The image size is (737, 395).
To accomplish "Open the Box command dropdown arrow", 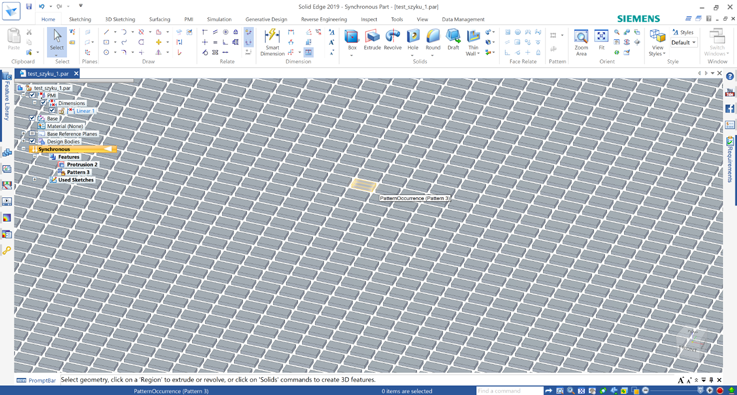I will point(352,55).
